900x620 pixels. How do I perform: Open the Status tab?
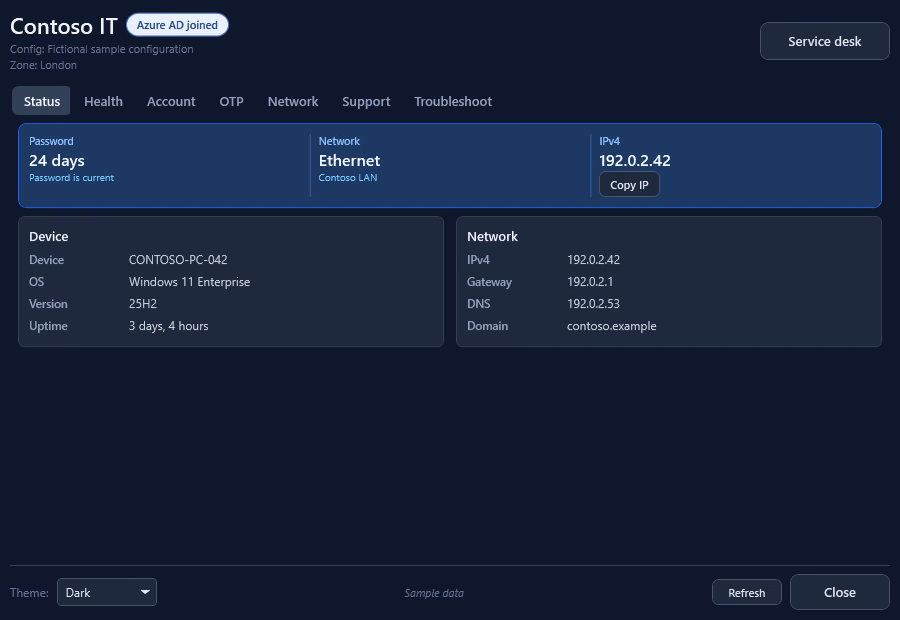(41, 101)
